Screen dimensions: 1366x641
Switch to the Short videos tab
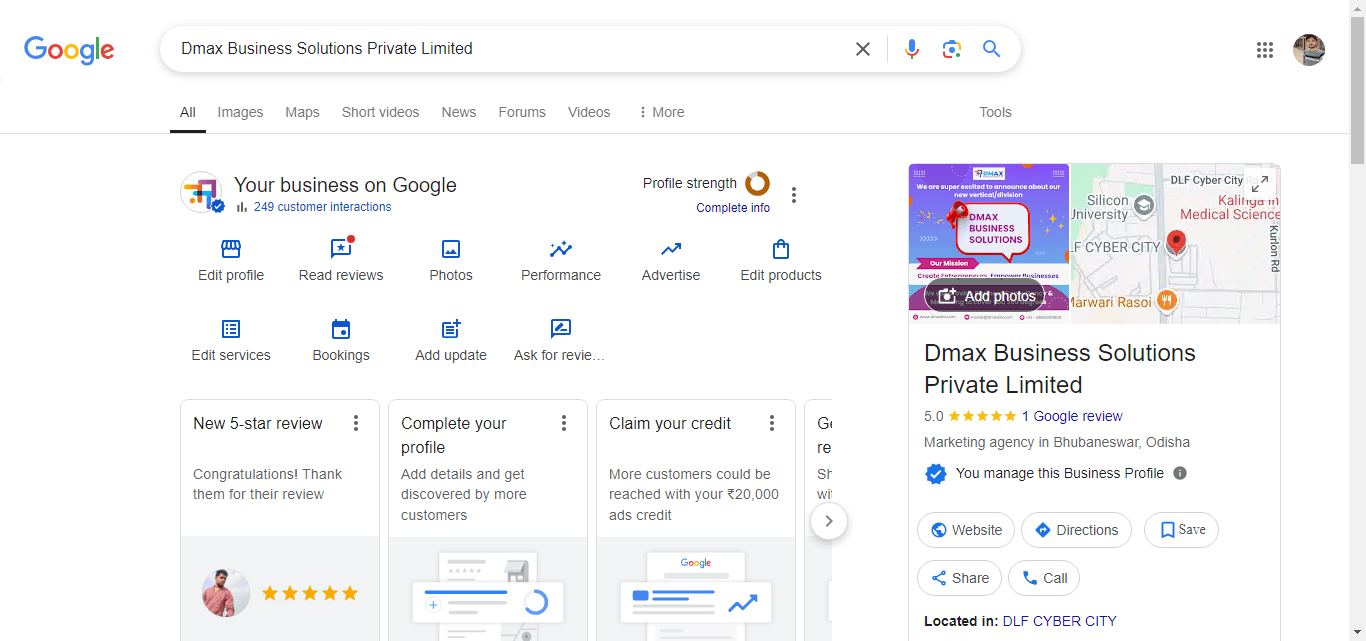pyautogui.click(x=380, y=112)
